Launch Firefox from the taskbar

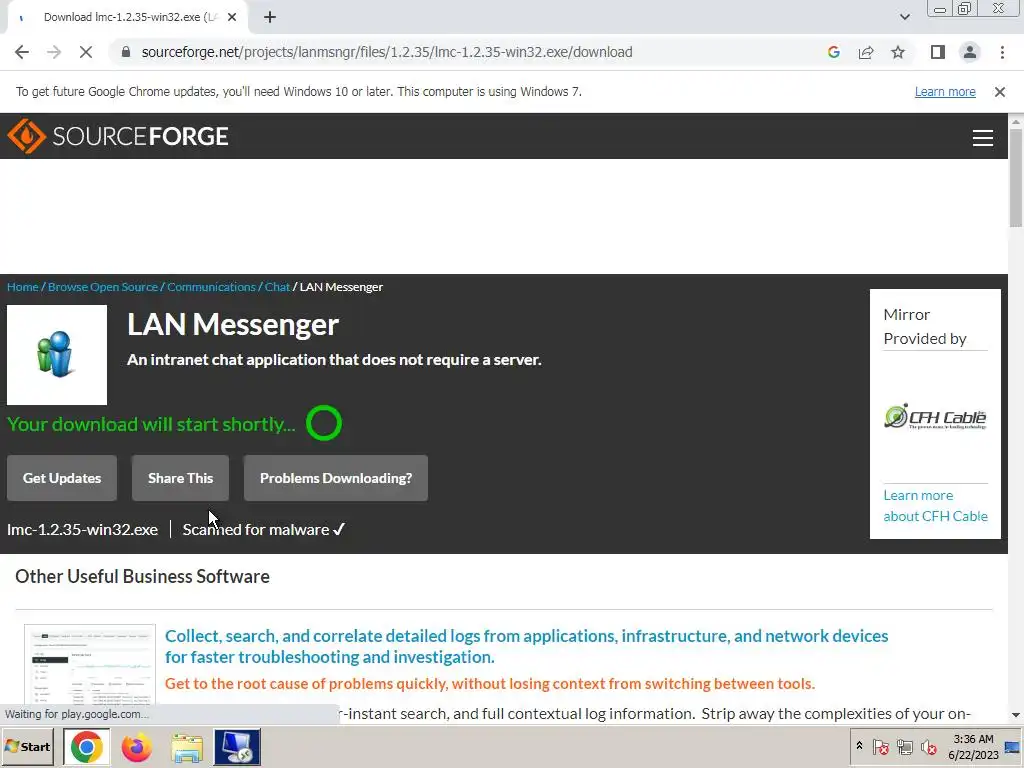tap(136, 747)
